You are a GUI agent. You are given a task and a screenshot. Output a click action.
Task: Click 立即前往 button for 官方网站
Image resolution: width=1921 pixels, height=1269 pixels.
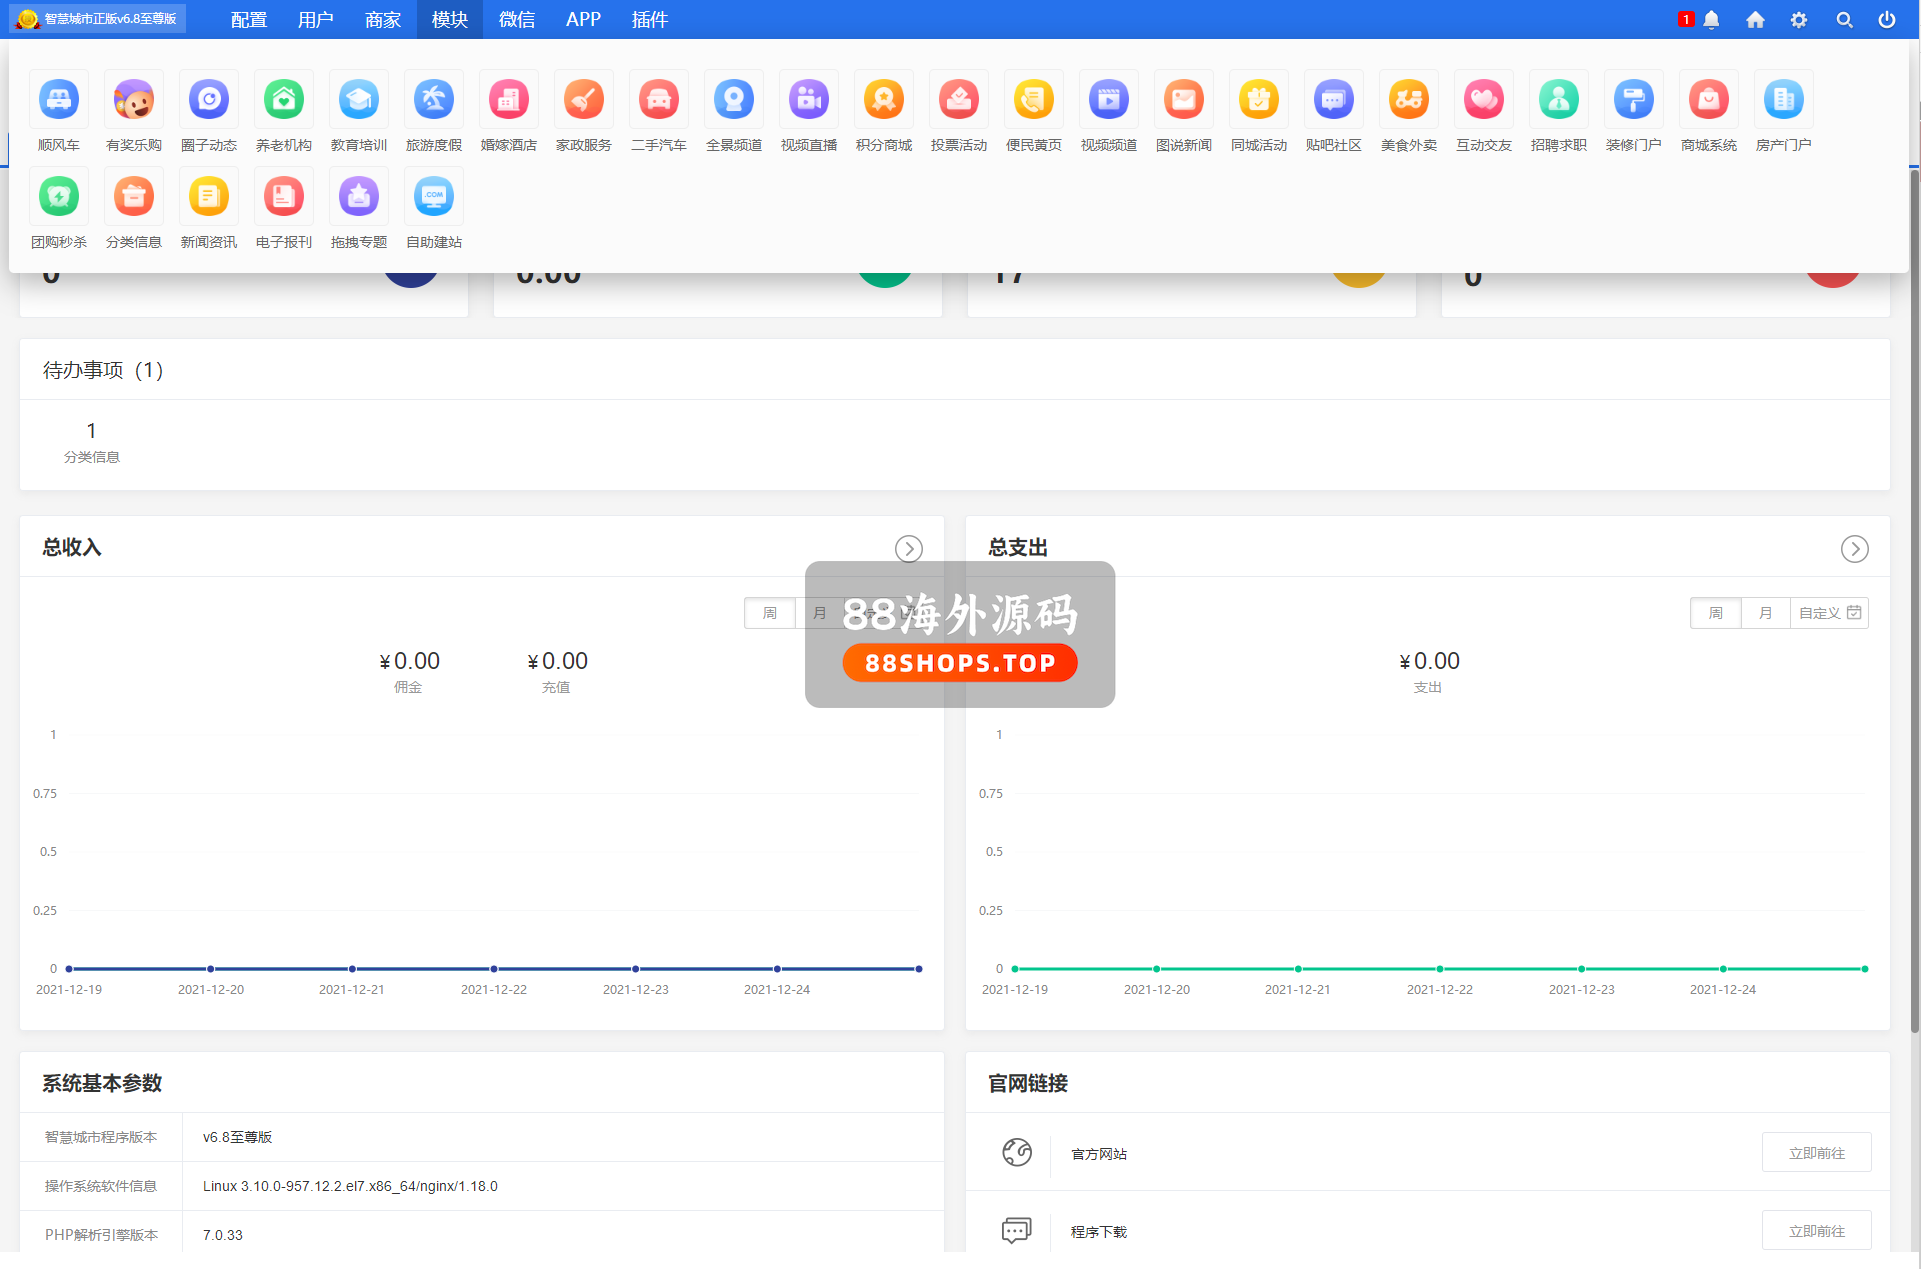tap(1816, 1153)
